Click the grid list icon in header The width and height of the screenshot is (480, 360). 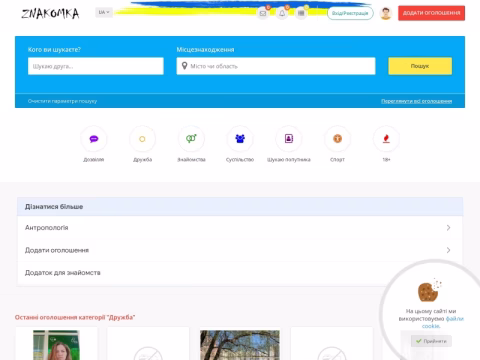(x=301, y=13)
